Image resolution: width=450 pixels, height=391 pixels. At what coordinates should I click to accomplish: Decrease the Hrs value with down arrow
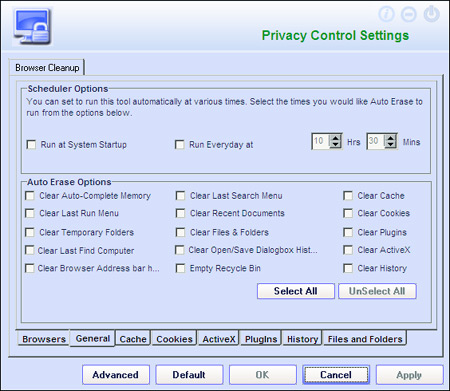(335, 144)
